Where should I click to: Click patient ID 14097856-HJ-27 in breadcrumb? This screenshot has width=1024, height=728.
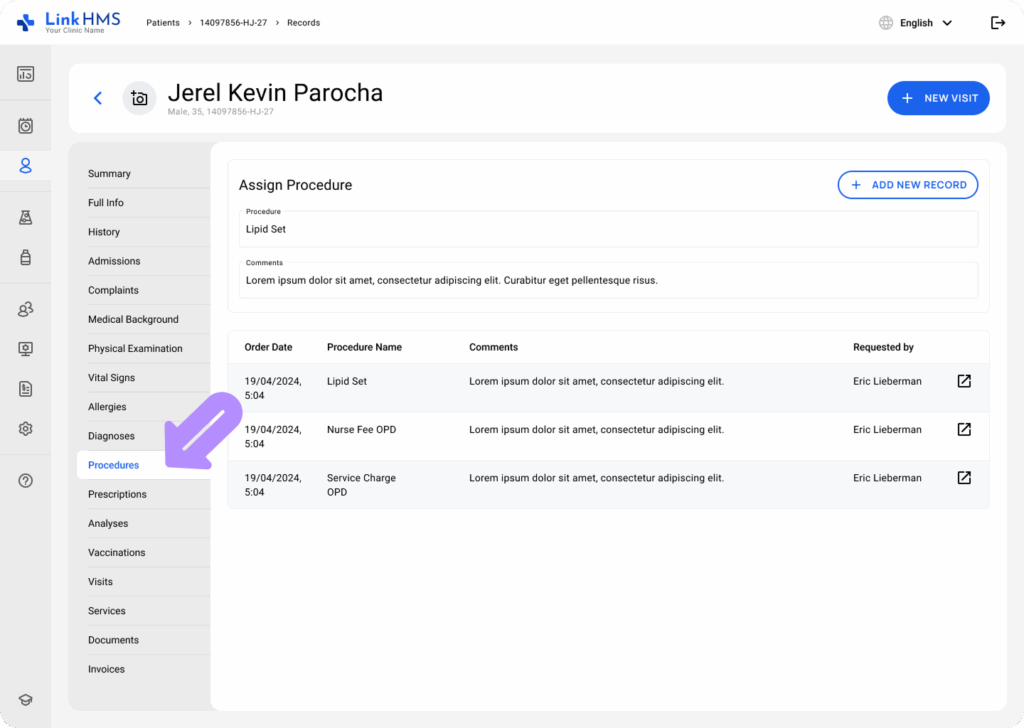pos(233,23)
